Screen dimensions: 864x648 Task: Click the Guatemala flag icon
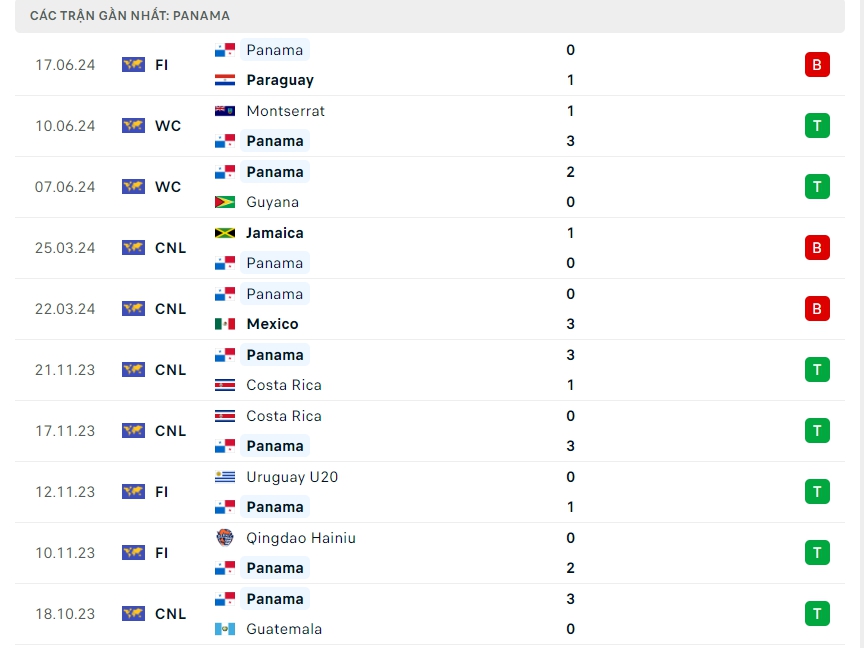pyautogui.click(x=225, y=629)
